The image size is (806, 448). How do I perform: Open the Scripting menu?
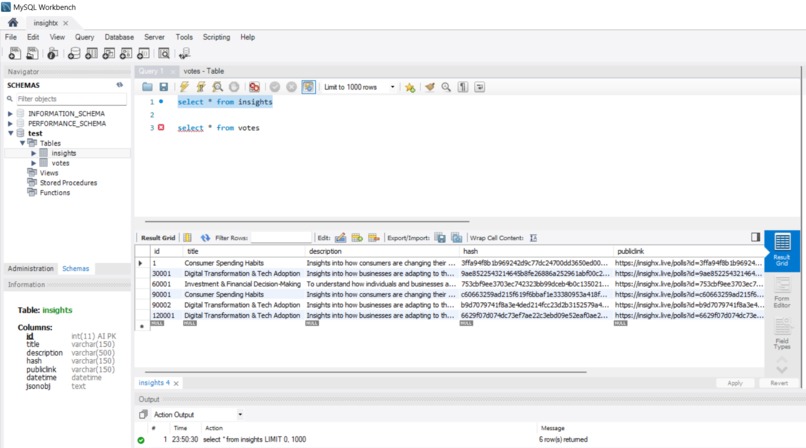tap(216, 37)
